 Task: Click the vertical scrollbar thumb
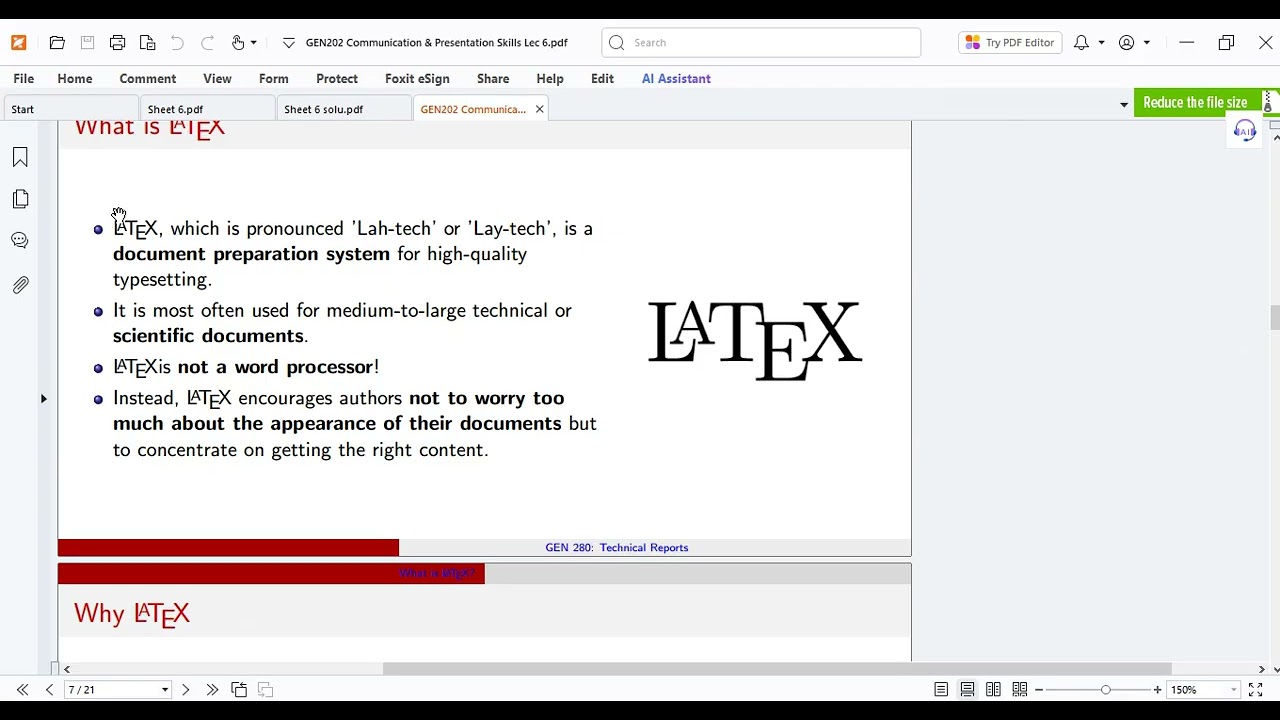click(x=1274, y=318)
